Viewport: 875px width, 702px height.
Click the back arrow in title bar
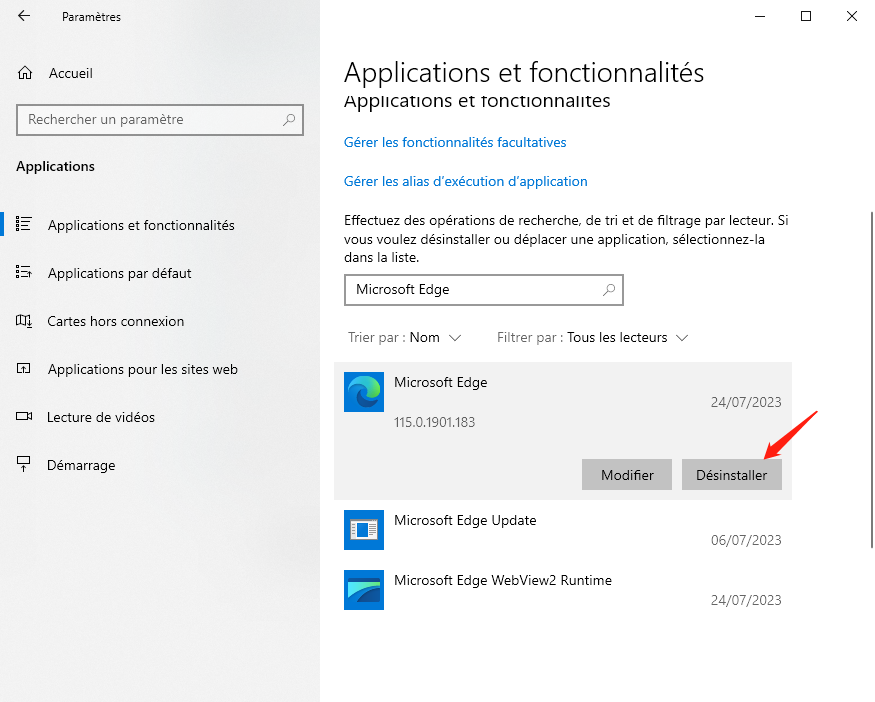tap(24, 16)
